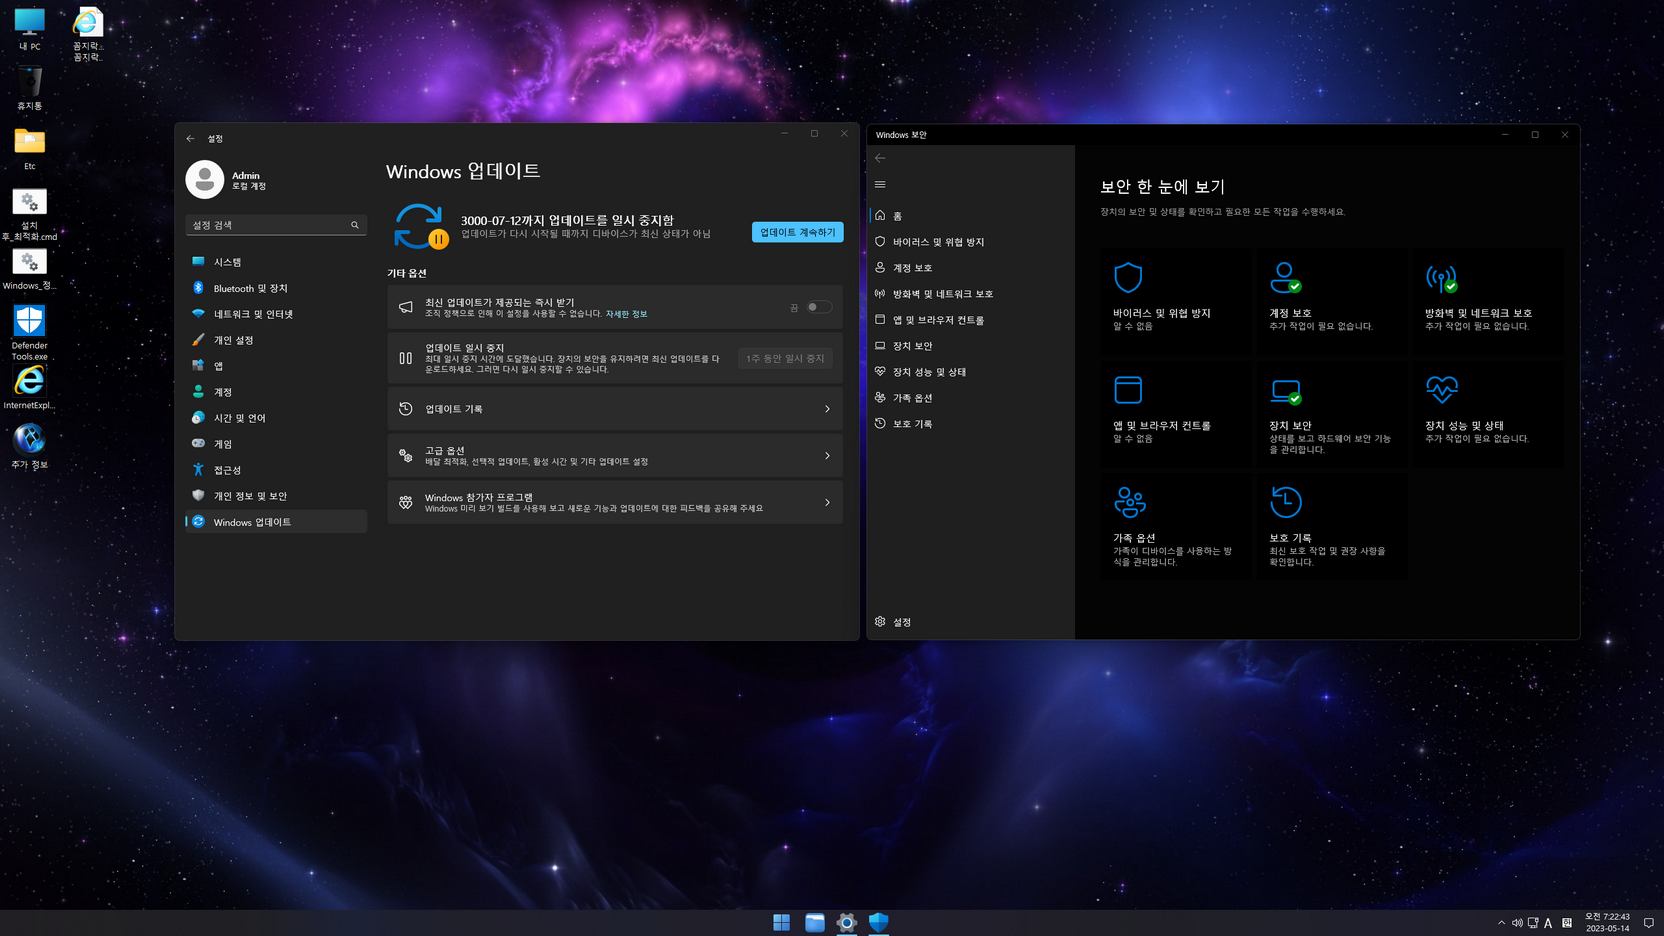Open the 가족 옵션 family tile
The width and height of the screenshot is (1664, 936).
point(1176,526)
